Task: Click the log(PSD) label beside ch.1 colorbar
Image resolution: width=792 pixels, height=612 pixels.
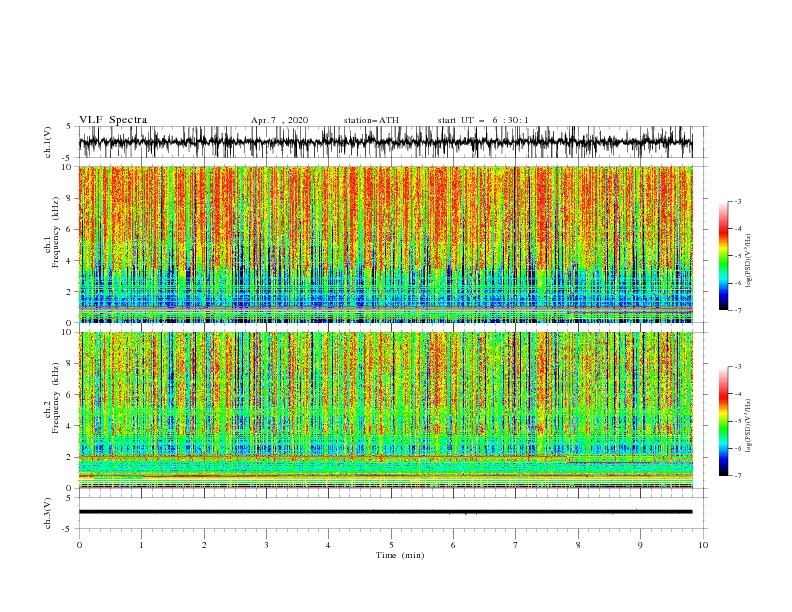Action: [x=748, y=261]
